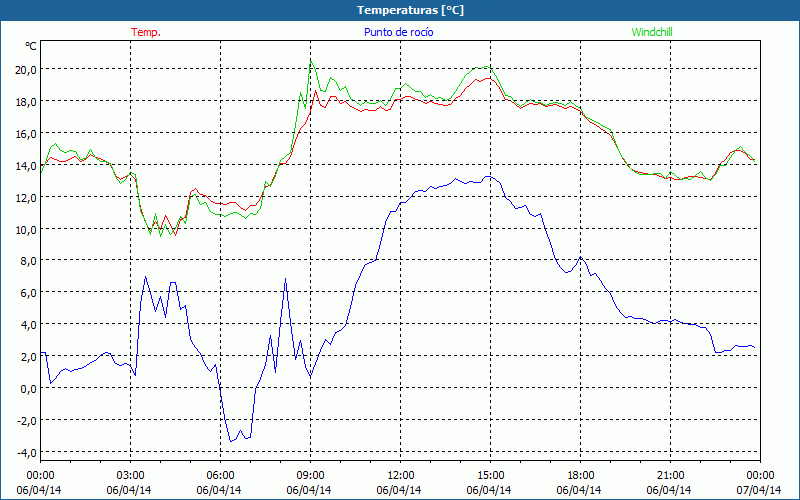Click the red temperature peak near 15:00

pos(488,78)
